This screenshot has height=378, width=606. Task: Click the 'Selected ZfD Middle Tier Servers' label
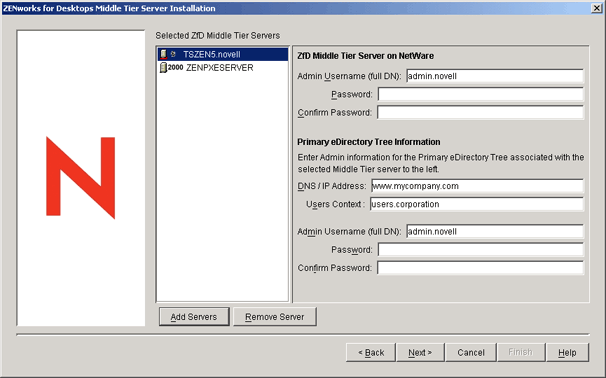[x=218, y=36]
